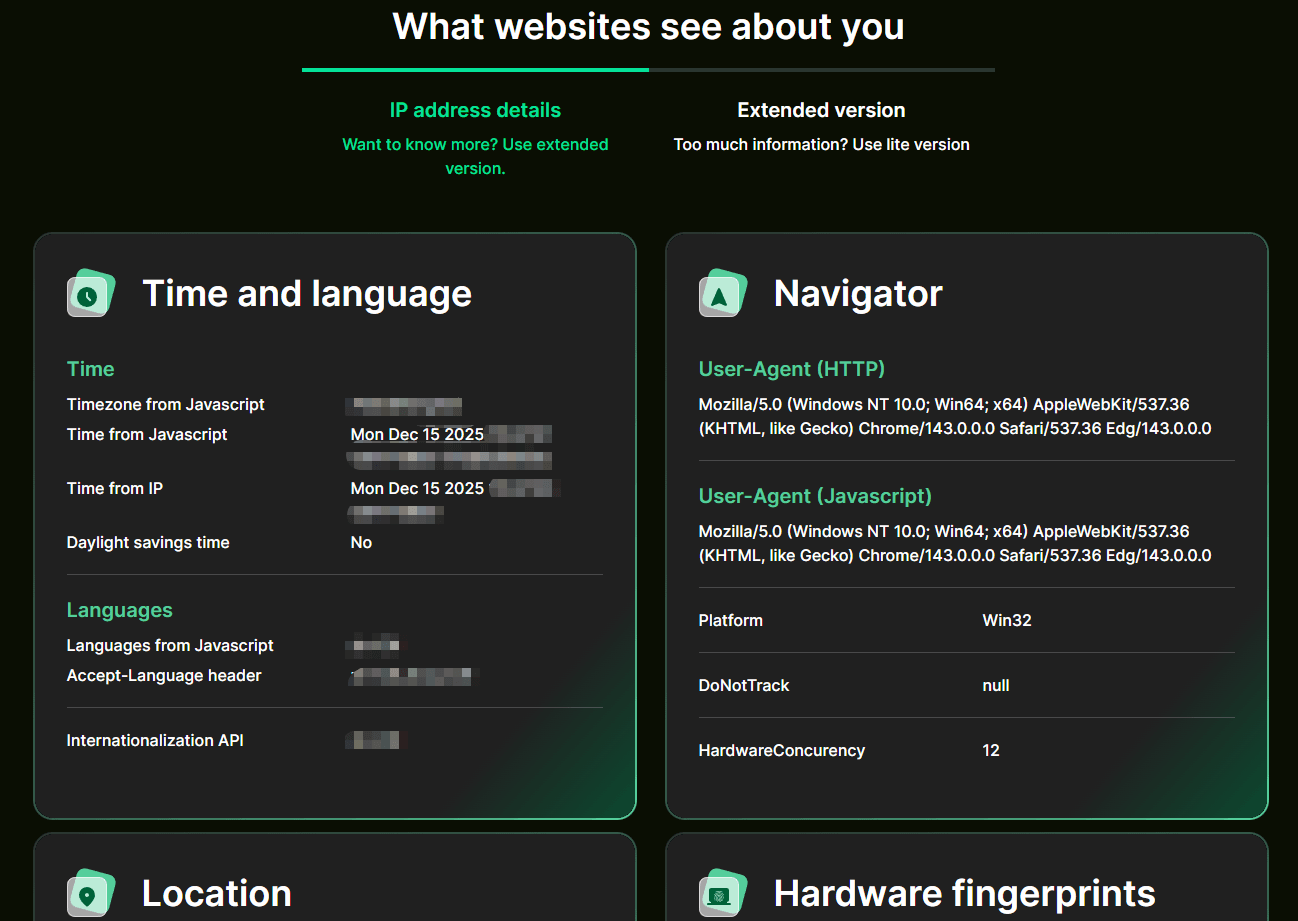Click the Win32 Platform value
The height and width of the screenshot is (921, 1298).
point(1006,620)
